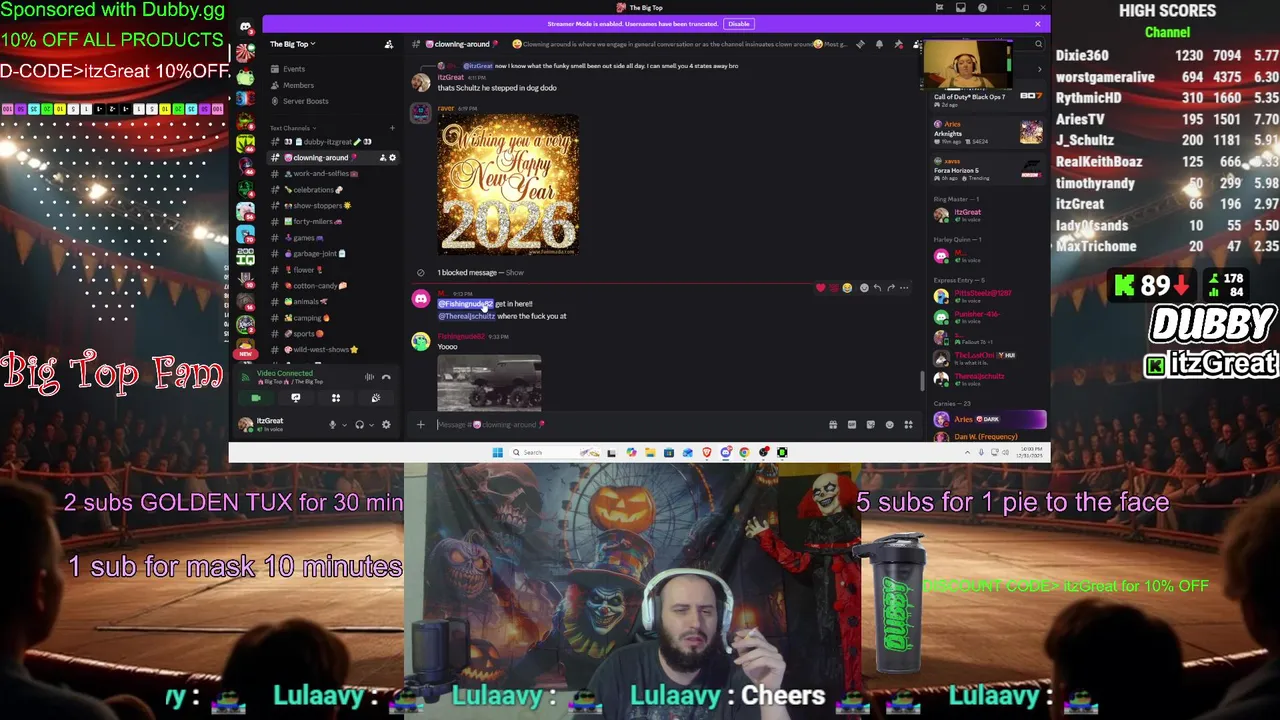Share your screen button
The height and width of the screenshot is (720, 1280).
tap(295, 398)
